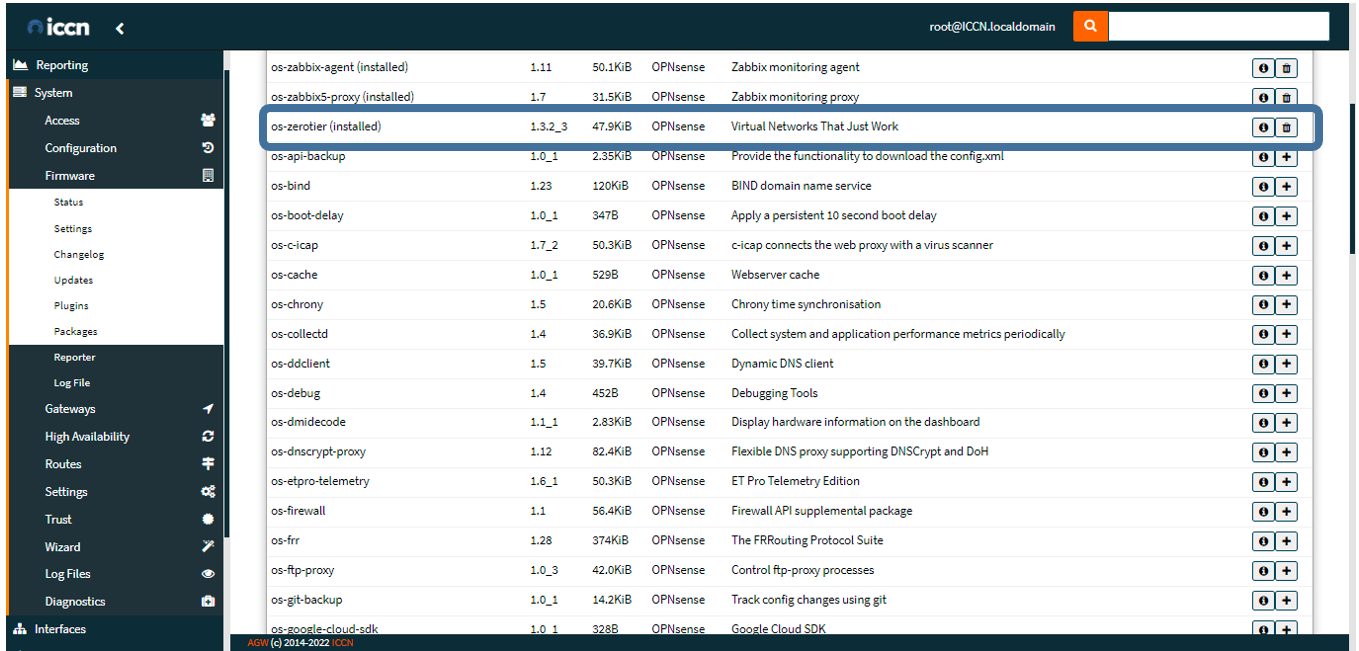Install the os-dmidecode plugin
Image resolution: width=1359 pixels, height=651 pixels.
1287,423
